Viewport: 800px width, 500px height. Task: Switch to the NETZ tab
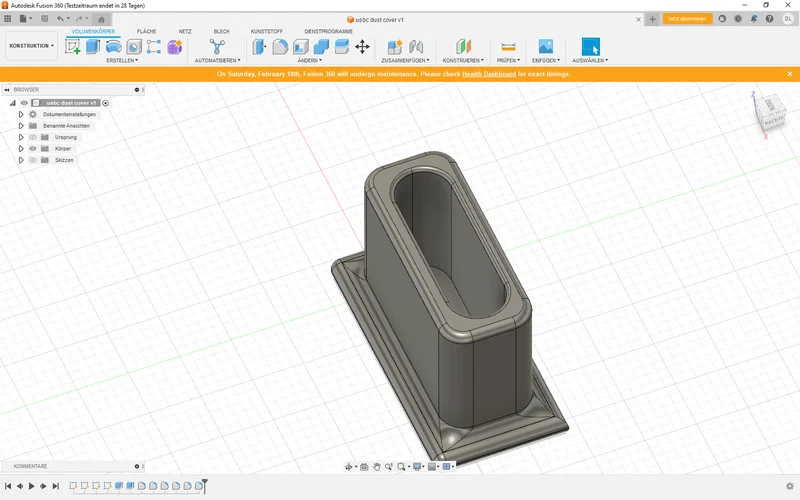(185, 32)
